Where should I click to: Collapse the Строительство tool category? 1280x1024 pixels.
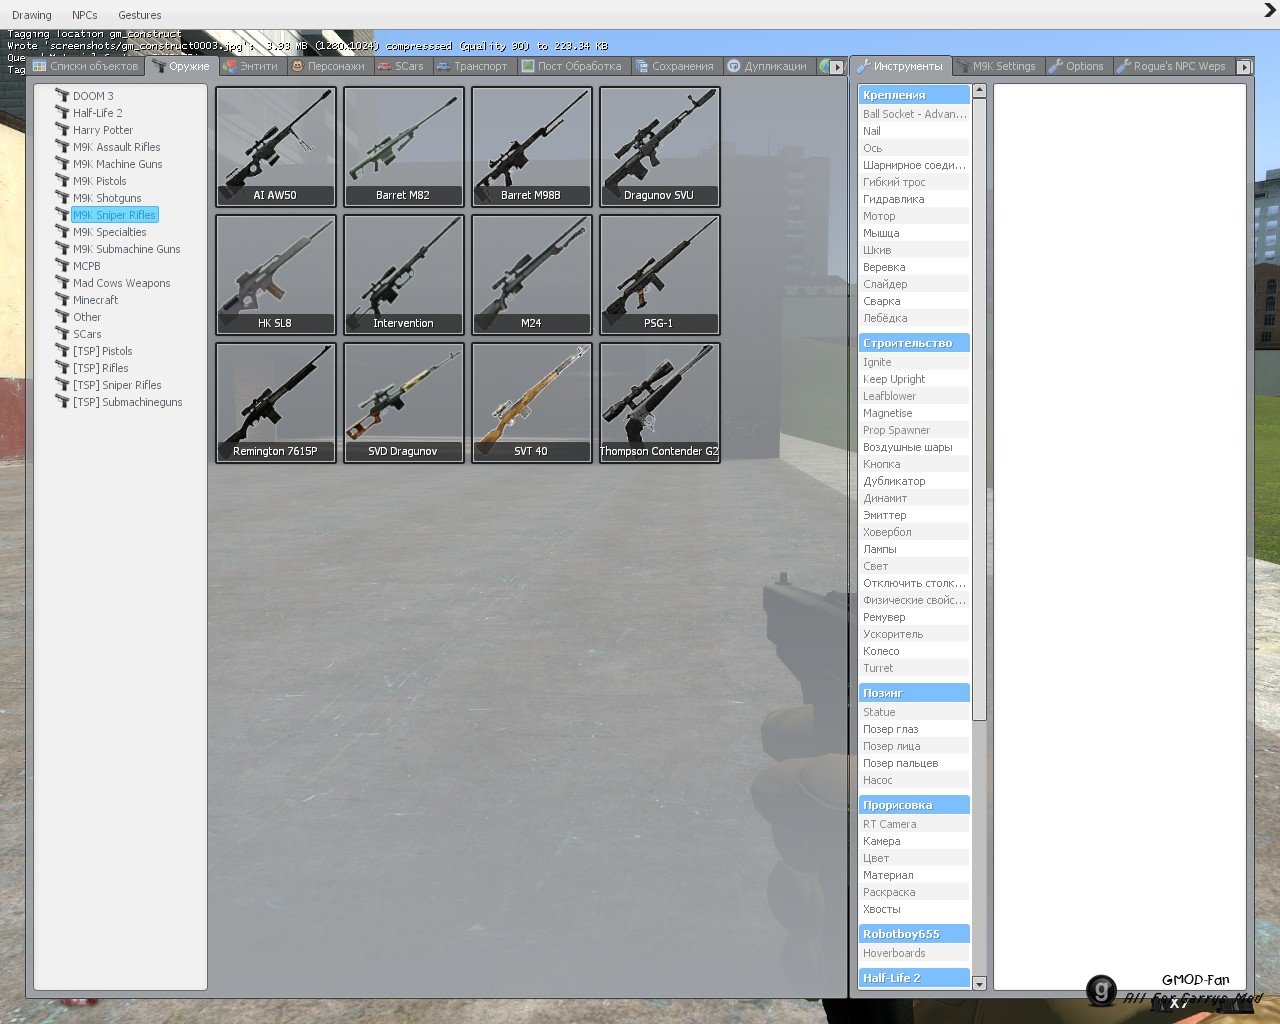914,343
